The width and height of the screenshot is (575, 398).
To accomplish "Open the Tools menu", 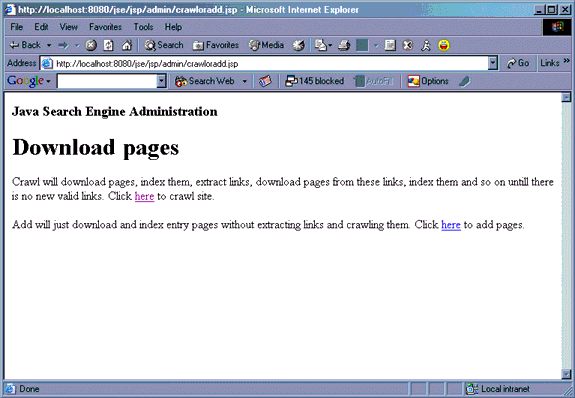I will pos(143,27).
